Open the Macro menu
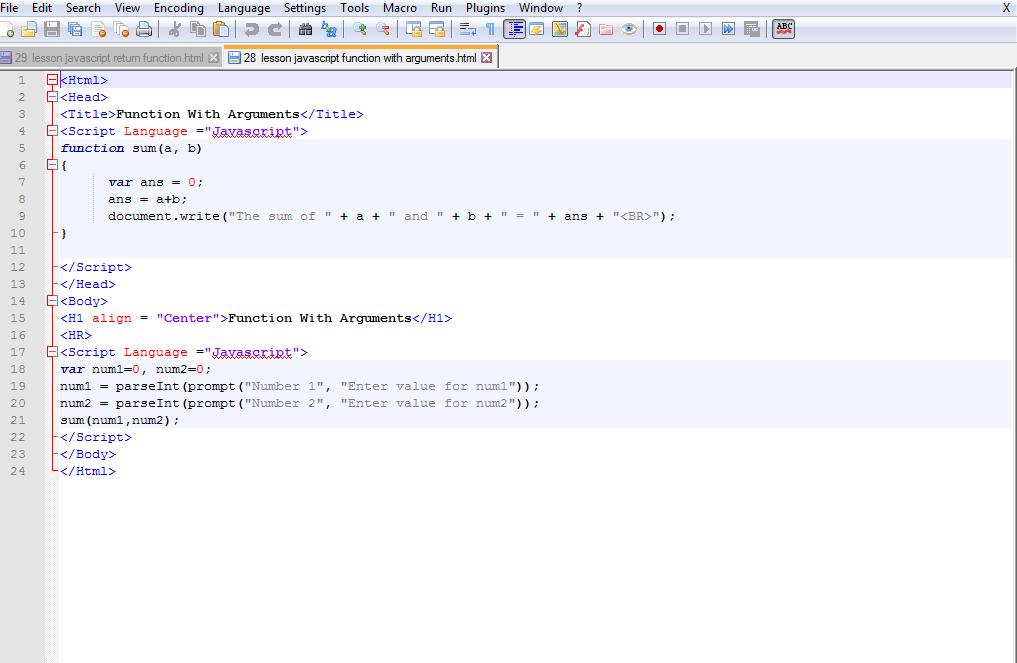1017x663 pixels. click(400, 8)
